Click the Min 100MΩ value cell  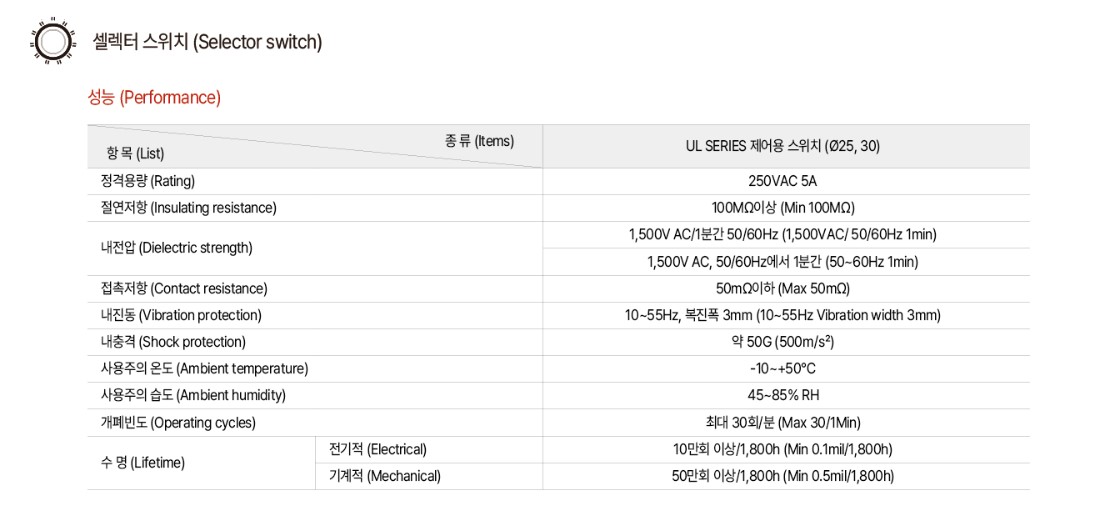pos(784,208)
